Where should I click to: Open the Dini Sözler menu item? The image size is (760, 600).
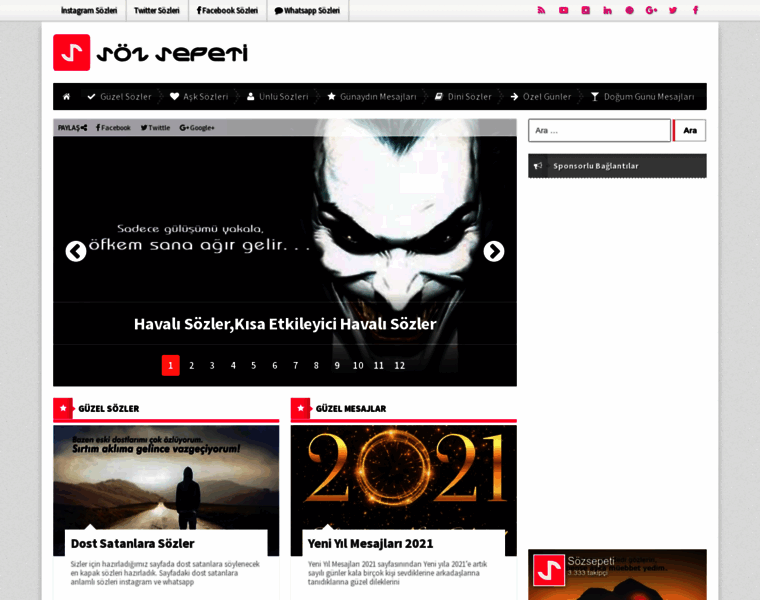pos(463,97)
